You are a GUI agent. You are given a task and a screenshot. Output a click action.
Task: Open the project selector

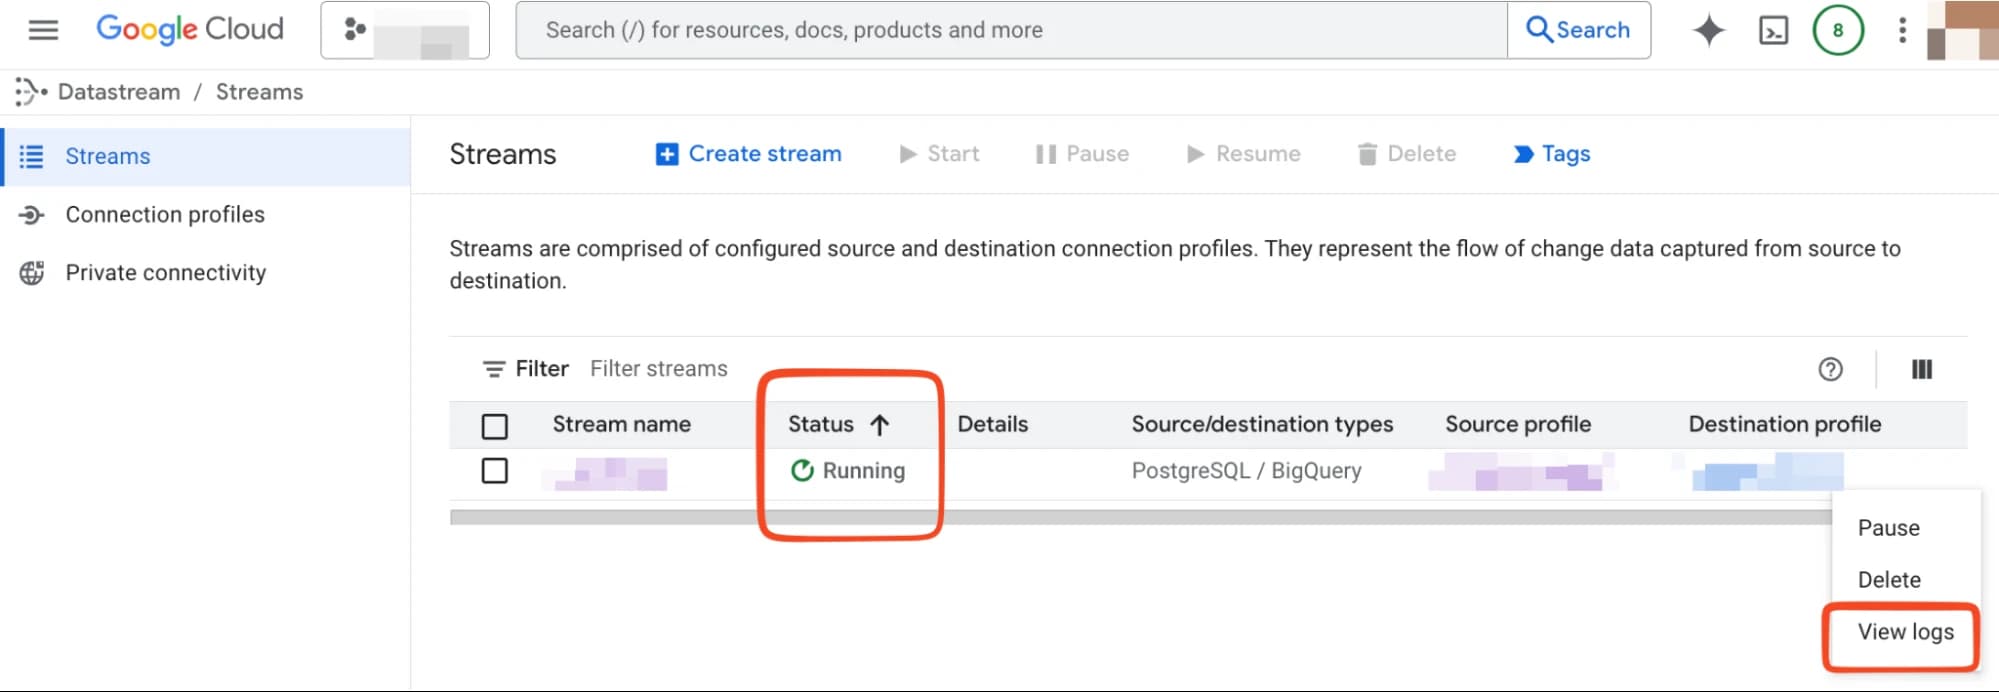[405, 30]
